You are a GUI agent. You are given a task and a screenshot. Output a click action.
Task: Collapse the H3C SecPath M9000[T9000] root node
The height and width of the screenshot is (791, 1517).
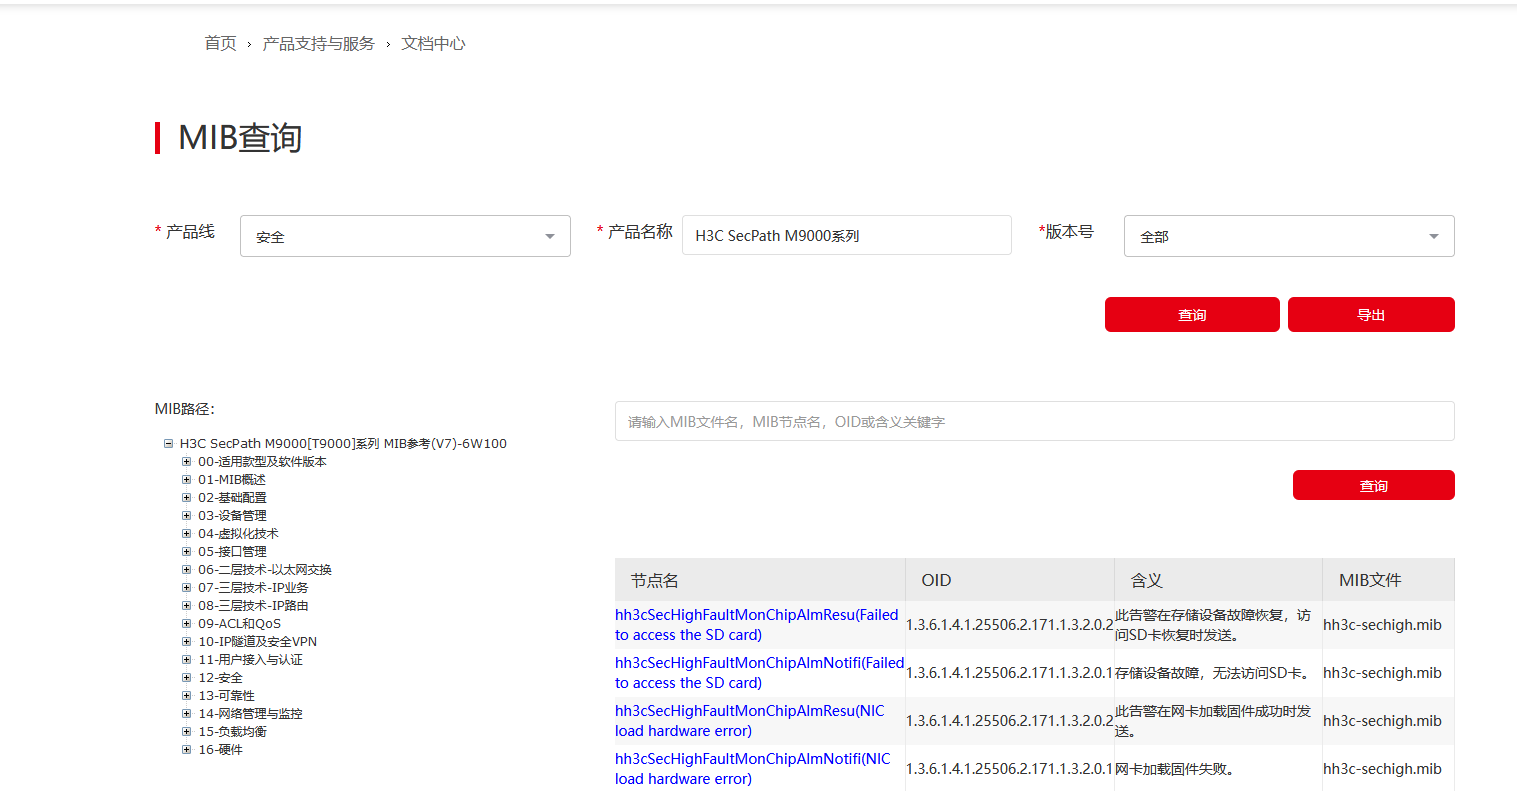[x=169, y=443]
